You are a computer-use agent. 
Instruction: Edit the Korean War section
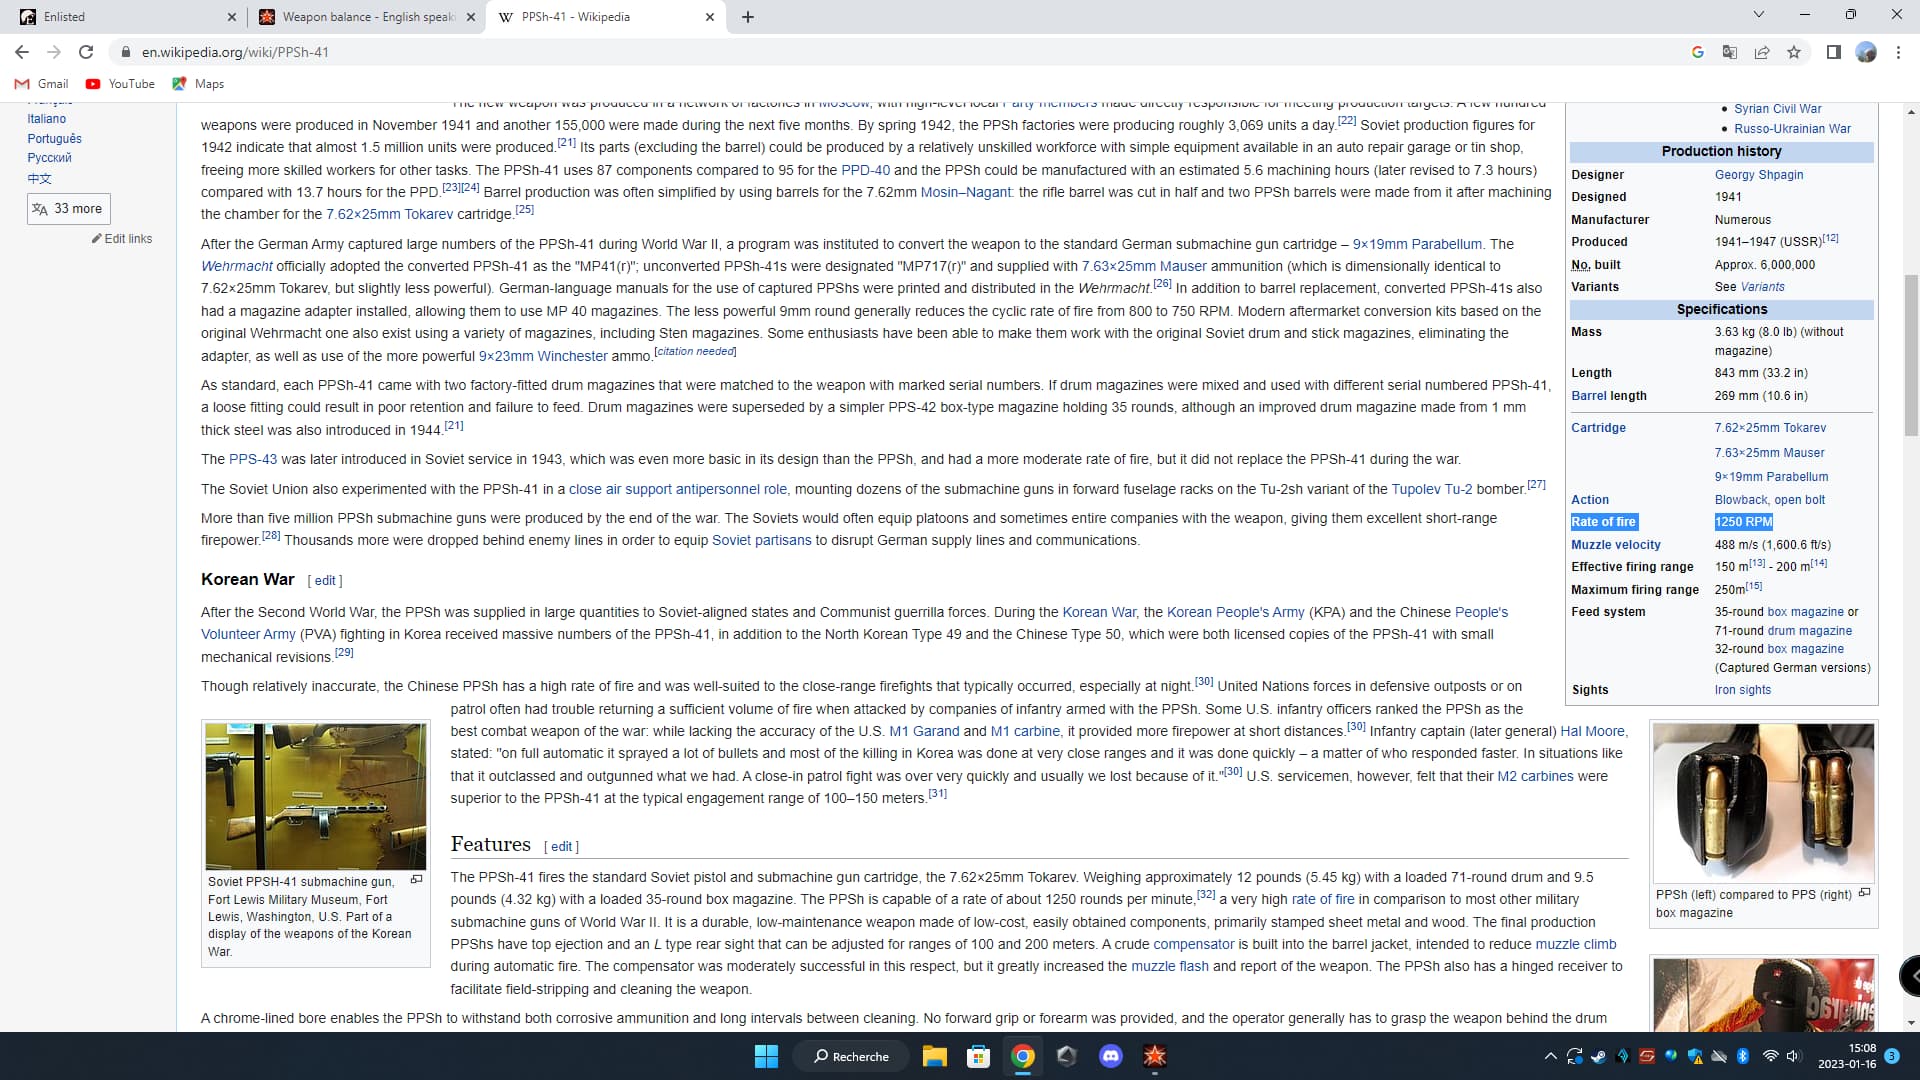325,581
